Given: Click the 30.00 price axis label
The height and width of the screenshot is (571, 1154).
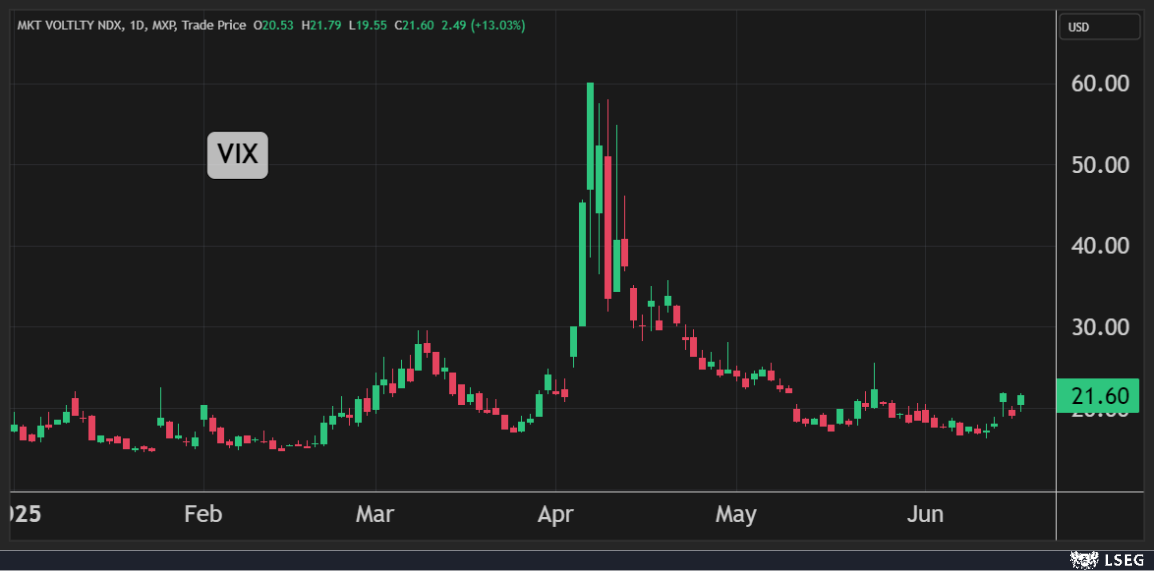Looking at the screenshot, I should click(1099, 327).
